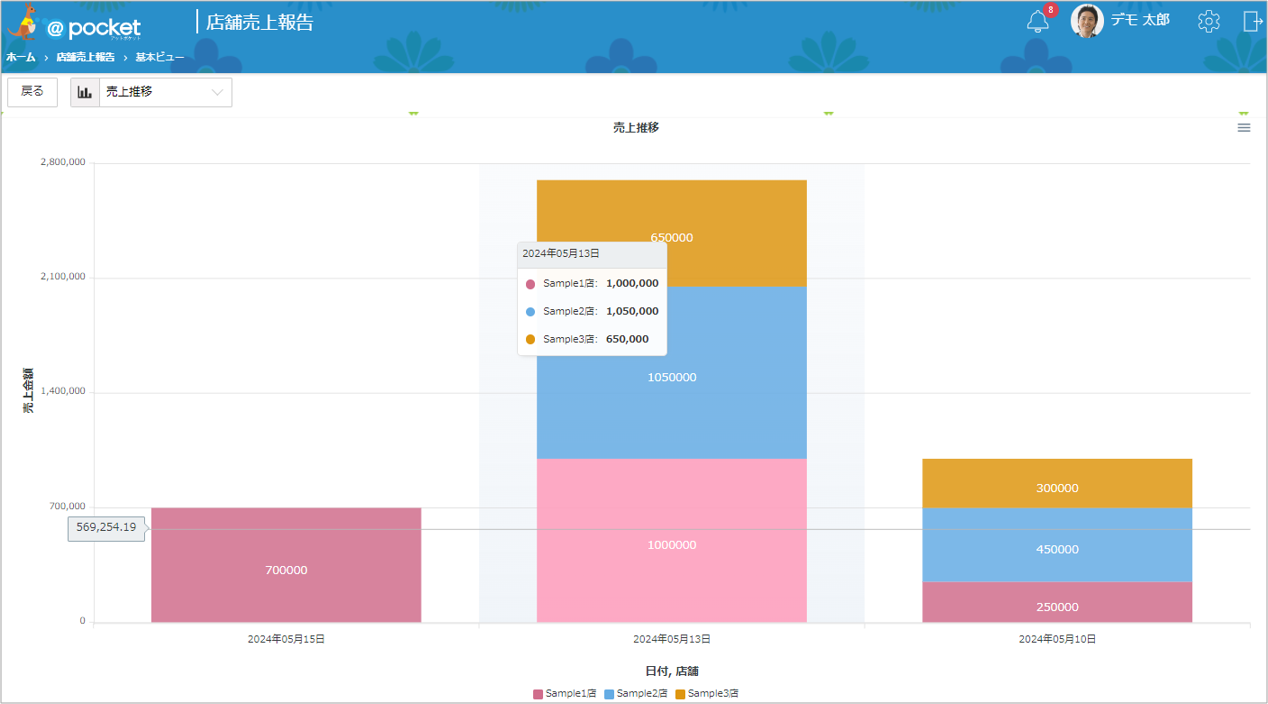Click the 戻る button
The width and height of the screenshot is (1268, 704).
32,92
